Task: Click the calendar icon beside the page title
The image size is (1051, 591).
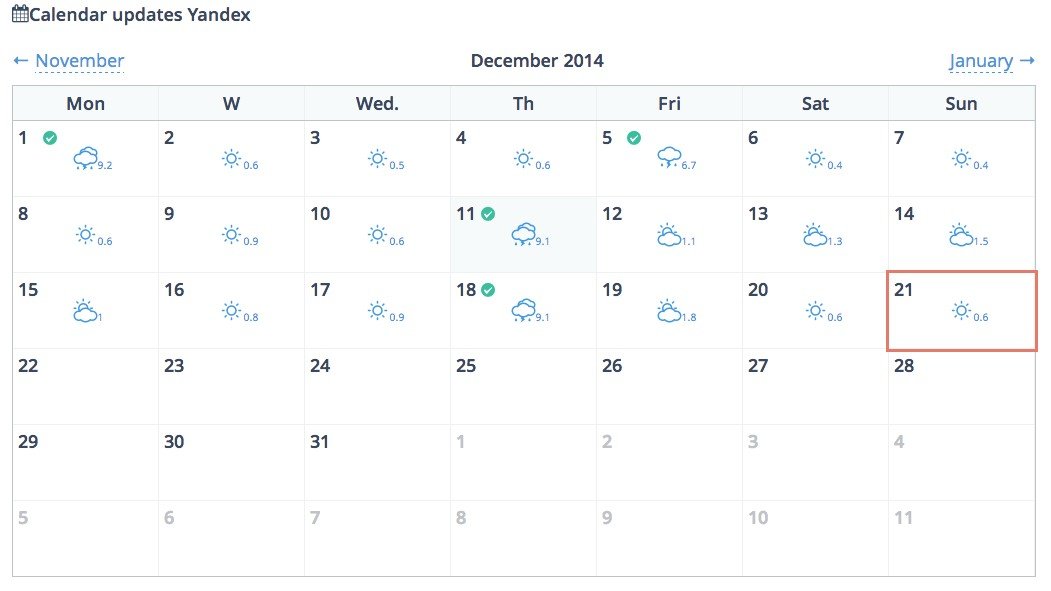Action: (20, 13)
